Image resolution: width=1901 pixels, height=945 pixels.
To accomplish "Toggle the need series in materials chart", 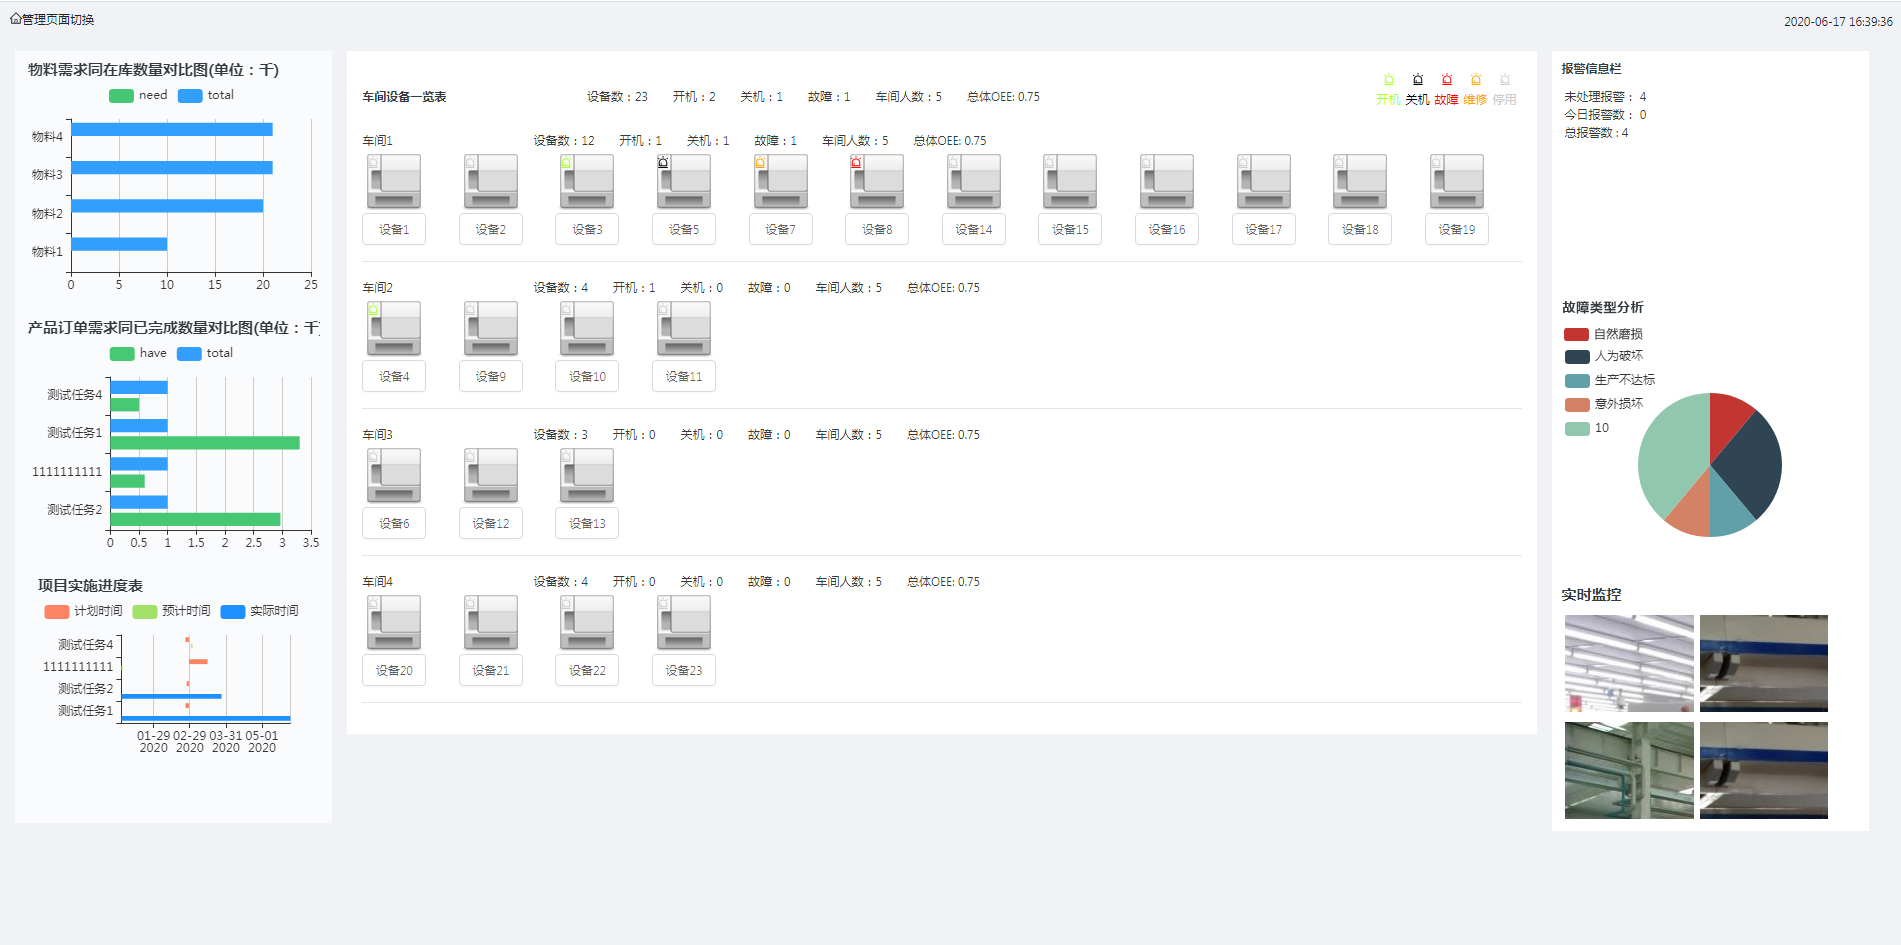I will tap(122, 96).
